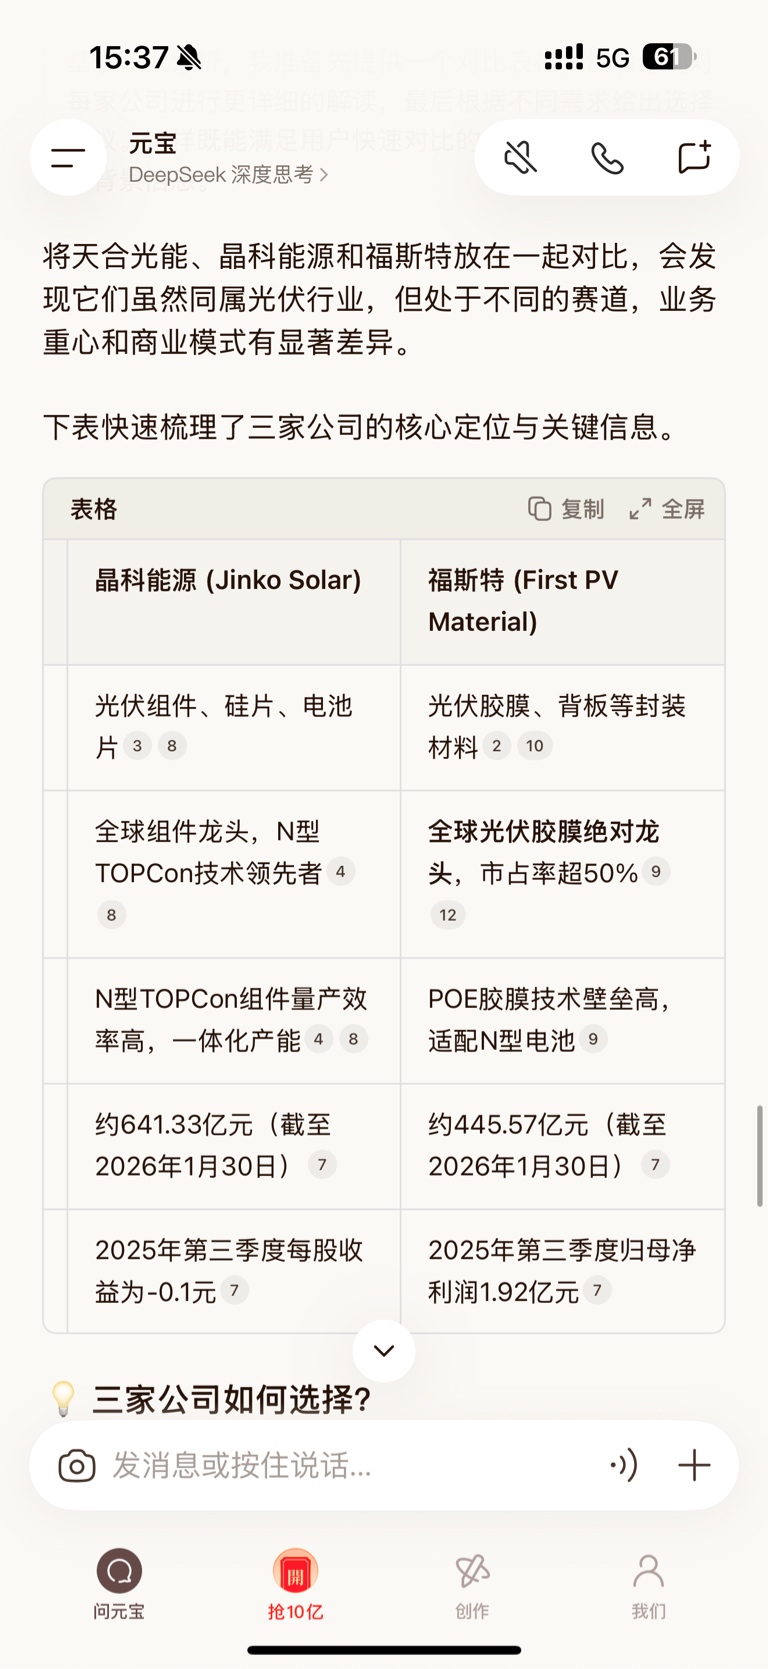Image resolution: width=768 pixels, height=1669 pixels.
Task: Start a voice call with the phone icon
Action: coord(607,157)
